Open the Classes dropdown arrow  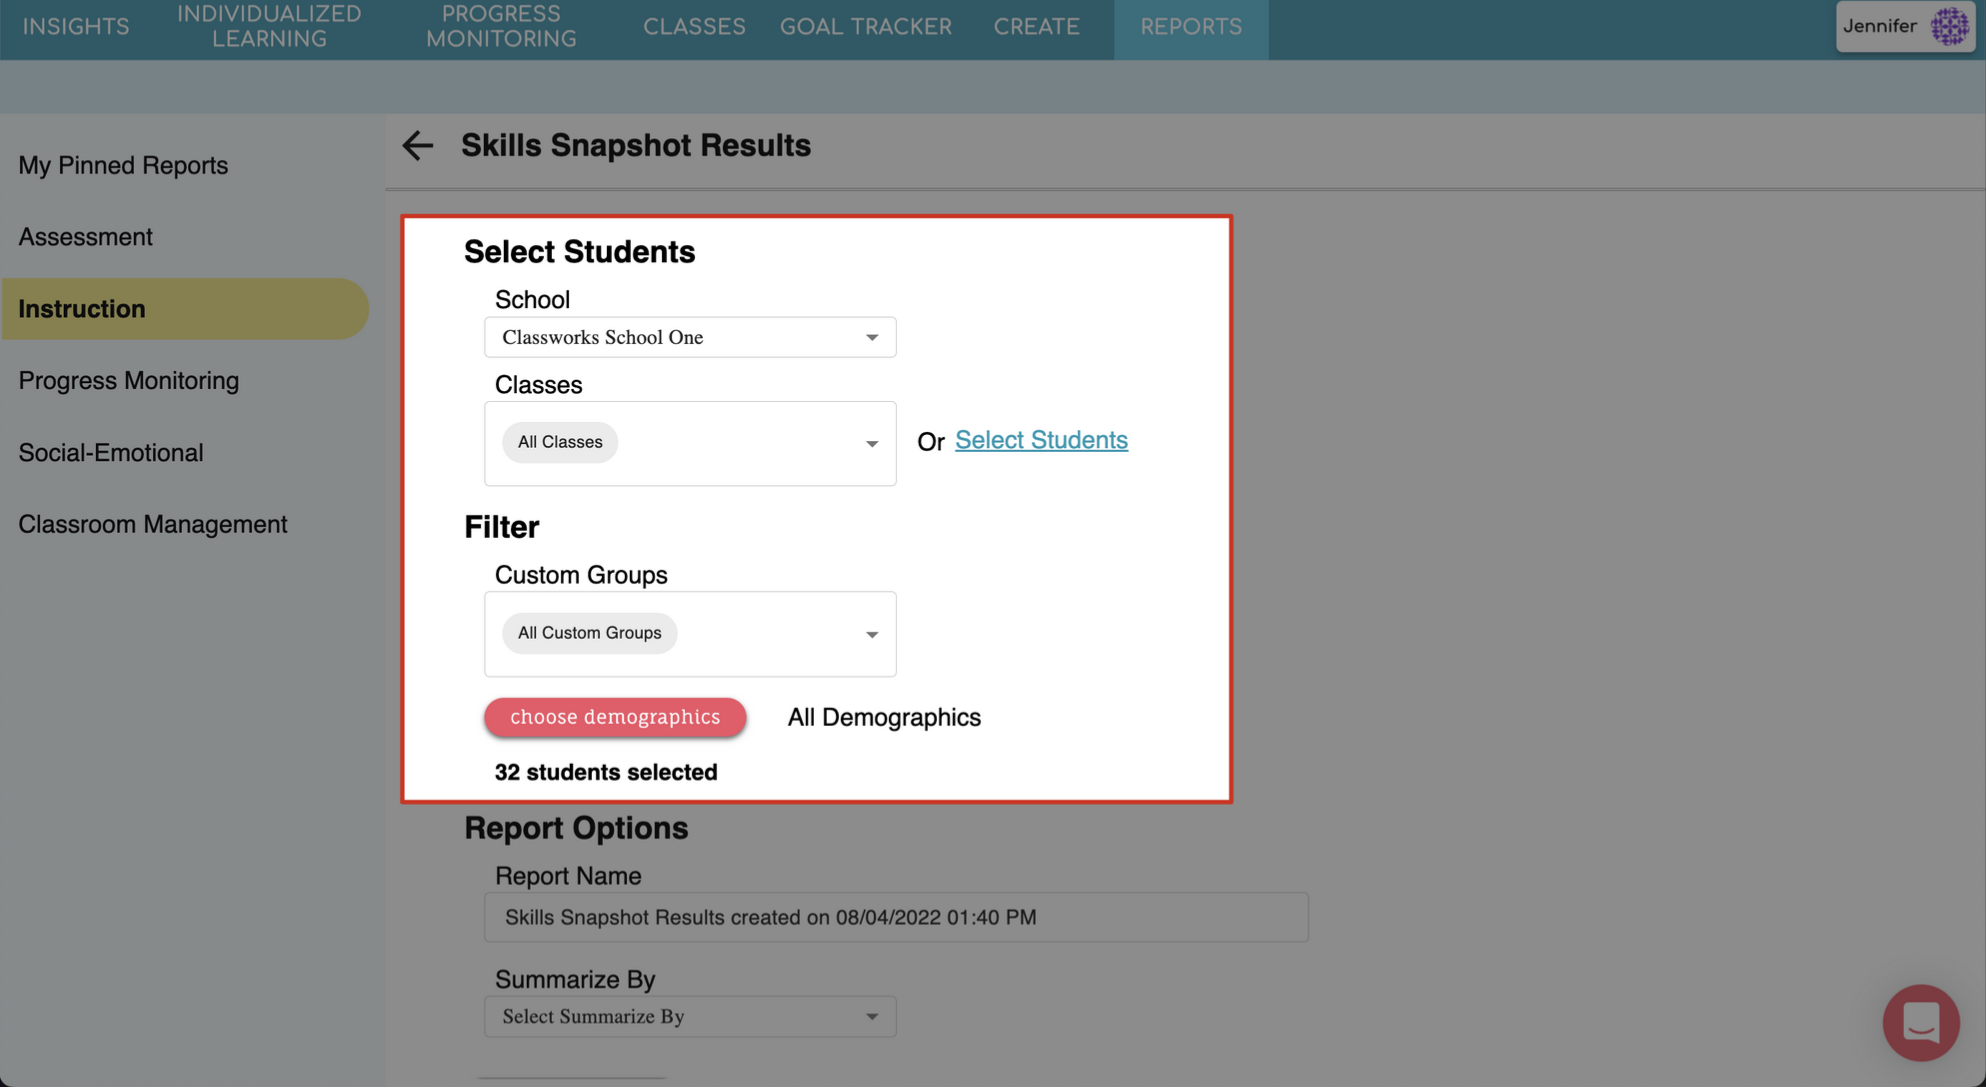(x=872, y=444)
